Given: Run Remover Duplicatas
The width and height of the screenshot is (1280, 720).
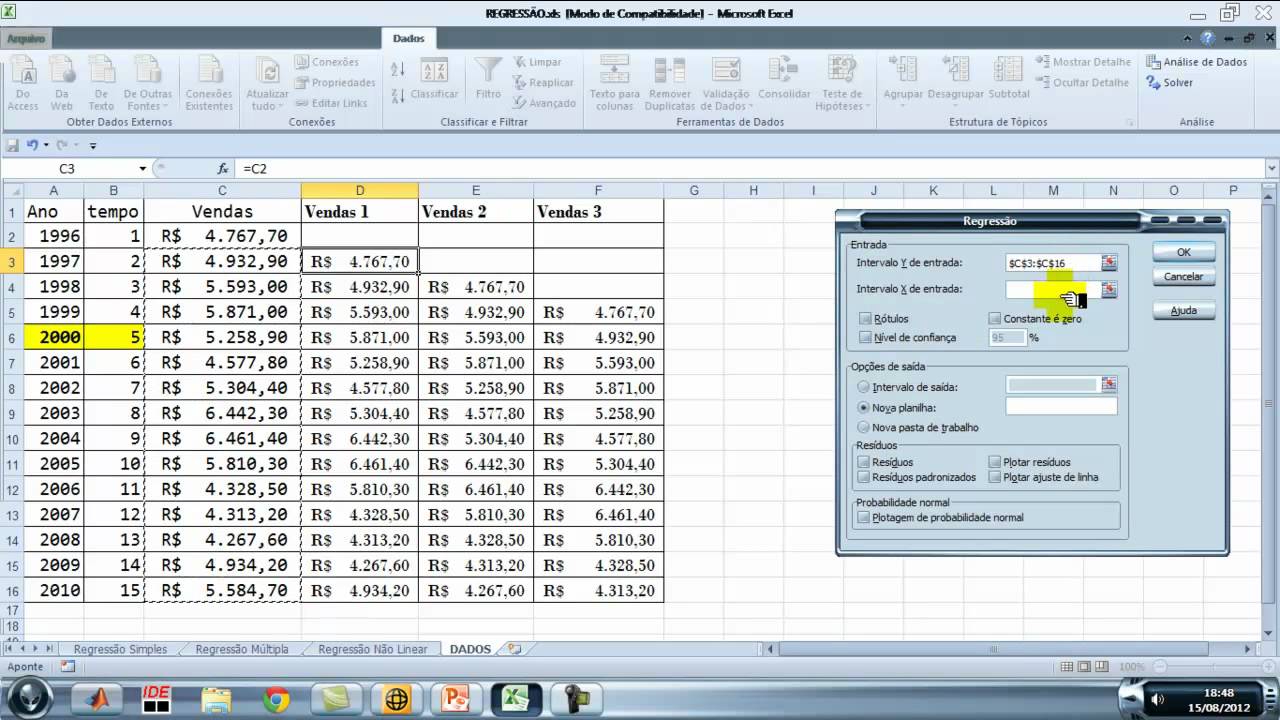Looking at the screenshot, I should [x=670, y=84].
